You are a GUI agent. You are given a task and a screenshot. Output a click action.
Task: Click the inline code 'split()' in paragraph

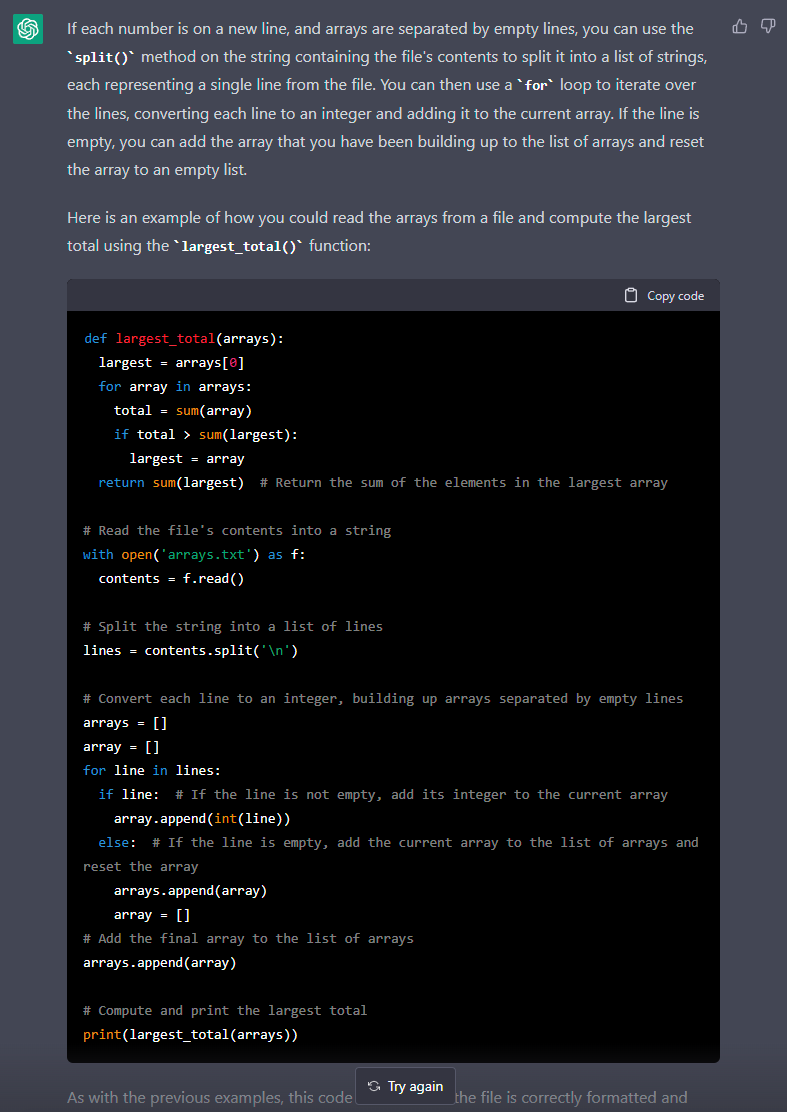pos(102,57)
